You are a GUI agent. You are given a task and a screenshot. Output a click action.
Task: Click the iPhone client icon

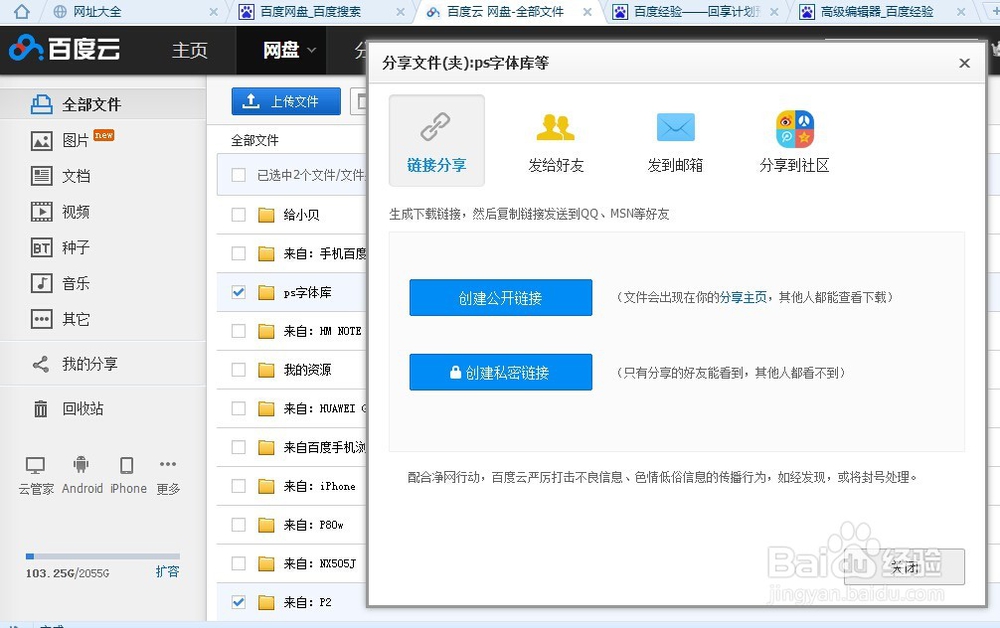click(x=127, y=465)
